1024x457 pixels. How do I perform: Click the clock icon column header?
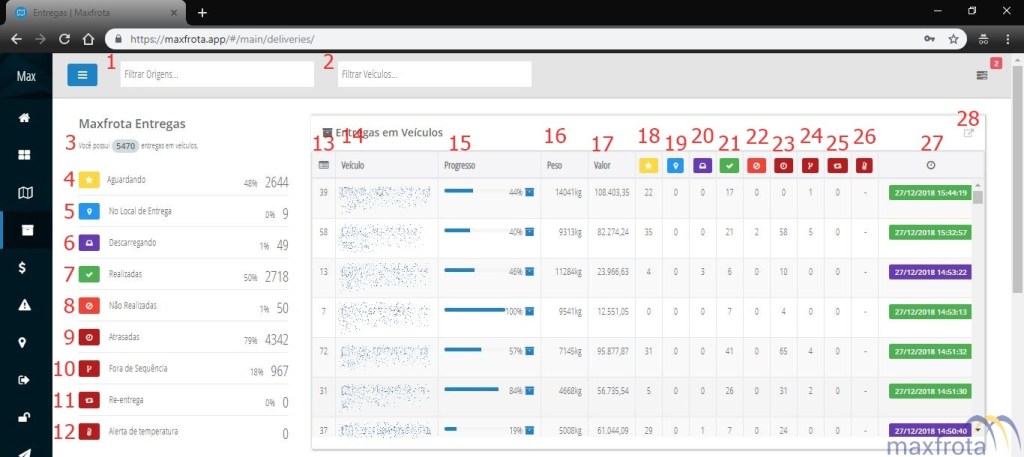[x=931, y=164]
